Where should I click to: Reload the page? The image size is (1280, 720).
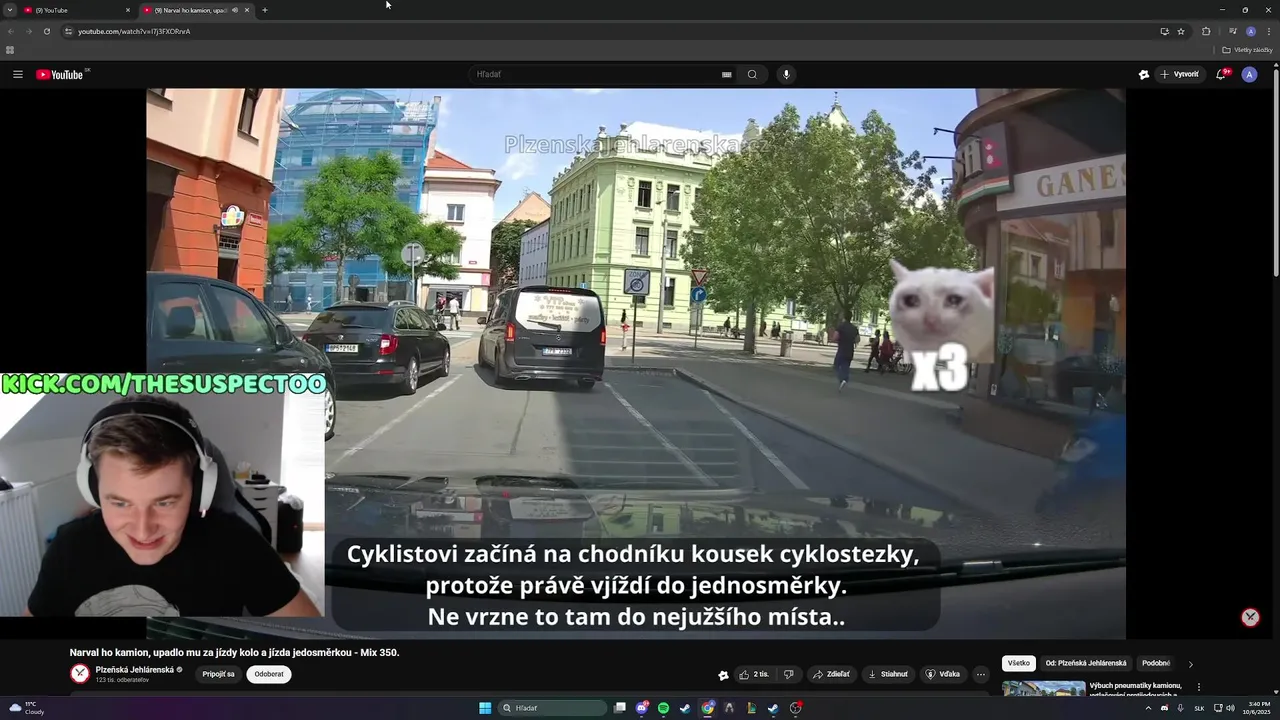46,31
